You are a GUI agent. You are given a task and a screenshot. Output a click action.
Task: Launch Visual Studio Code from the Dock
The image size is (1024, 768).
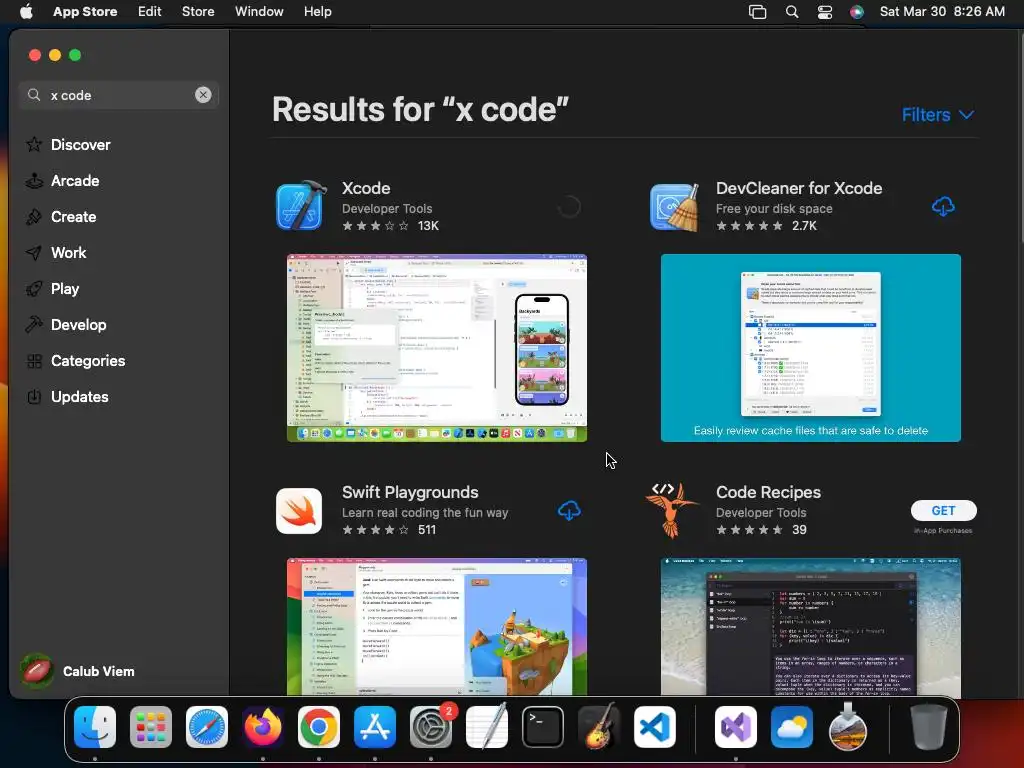click(x=654, y=727)
